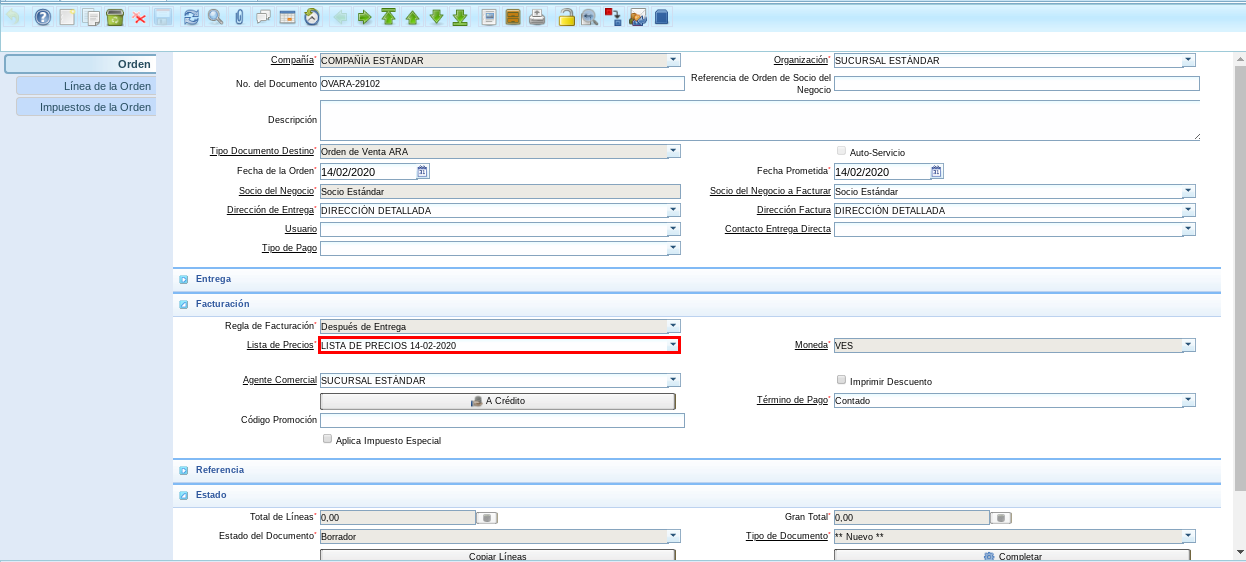This screenshot has height=562, width=1246.
Task: Open the Lista de Precios dropdown
Action: (x=673, y=345)
